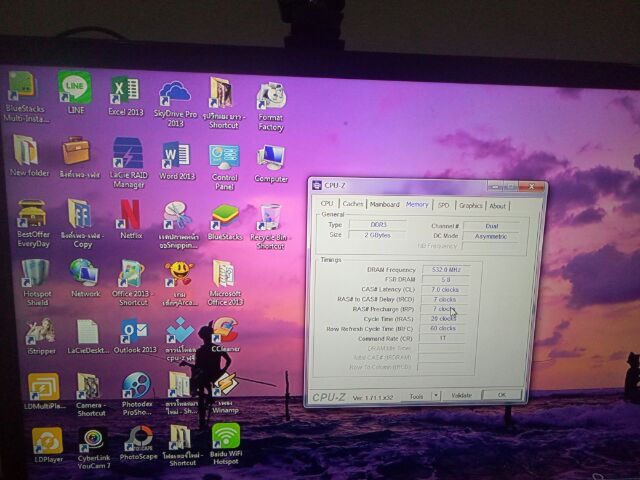Screen dimensions: 640x480
Task: Open the Mainboard tab
Action: click(x=384, y=204)
